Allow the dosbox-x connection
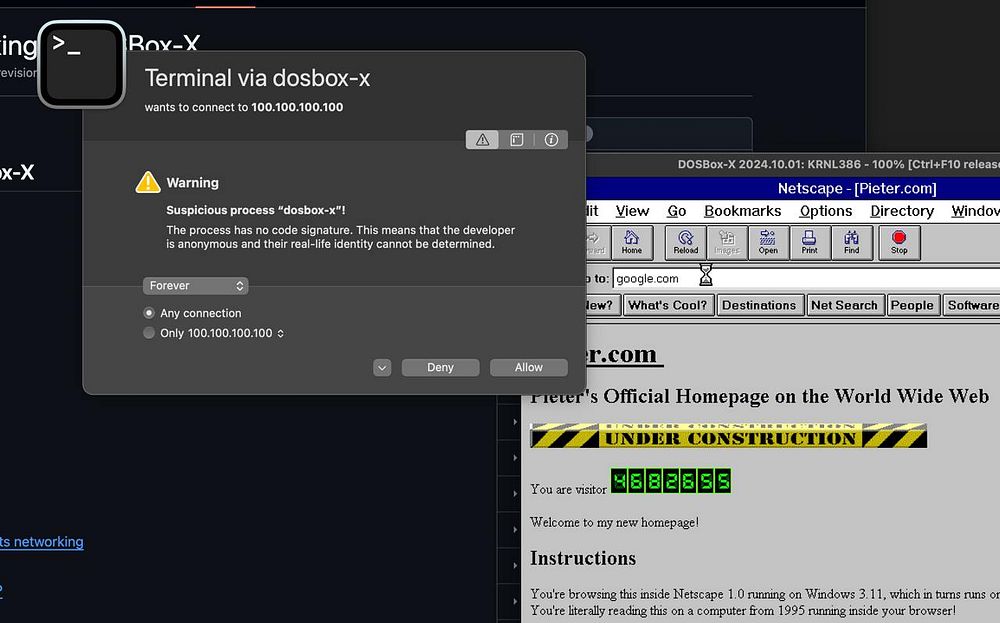1000x623 pixels. 529,367
